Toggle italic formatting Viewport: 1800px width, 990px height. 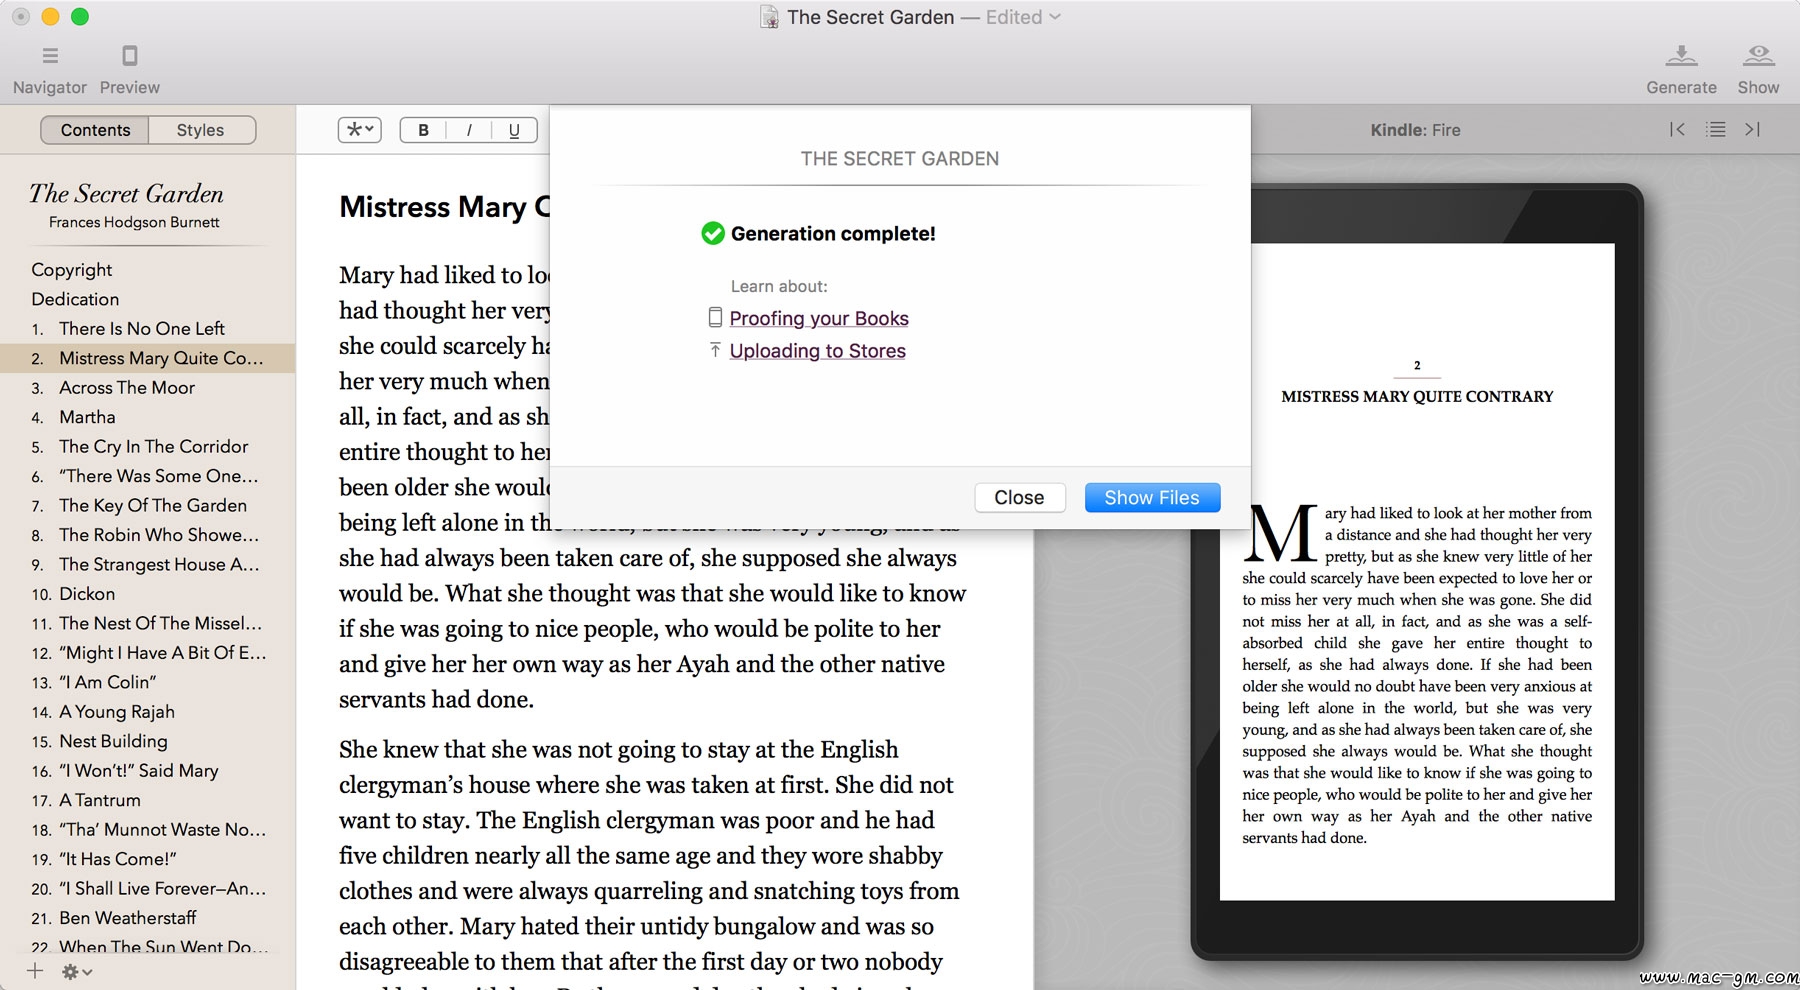click(469, 130)
